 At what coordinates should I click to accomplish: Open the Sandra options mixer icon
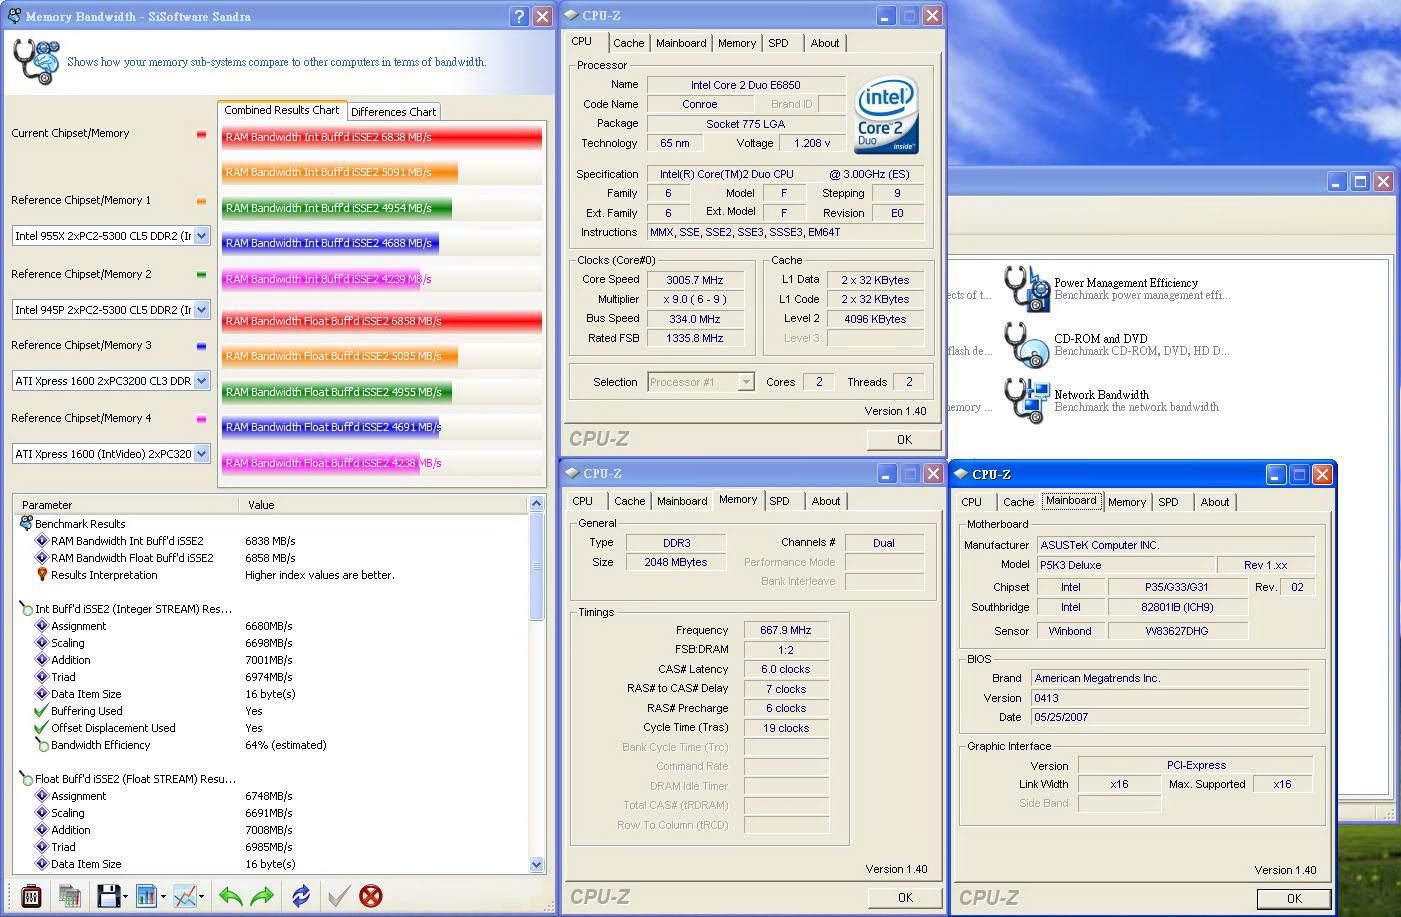coord(31,896)
